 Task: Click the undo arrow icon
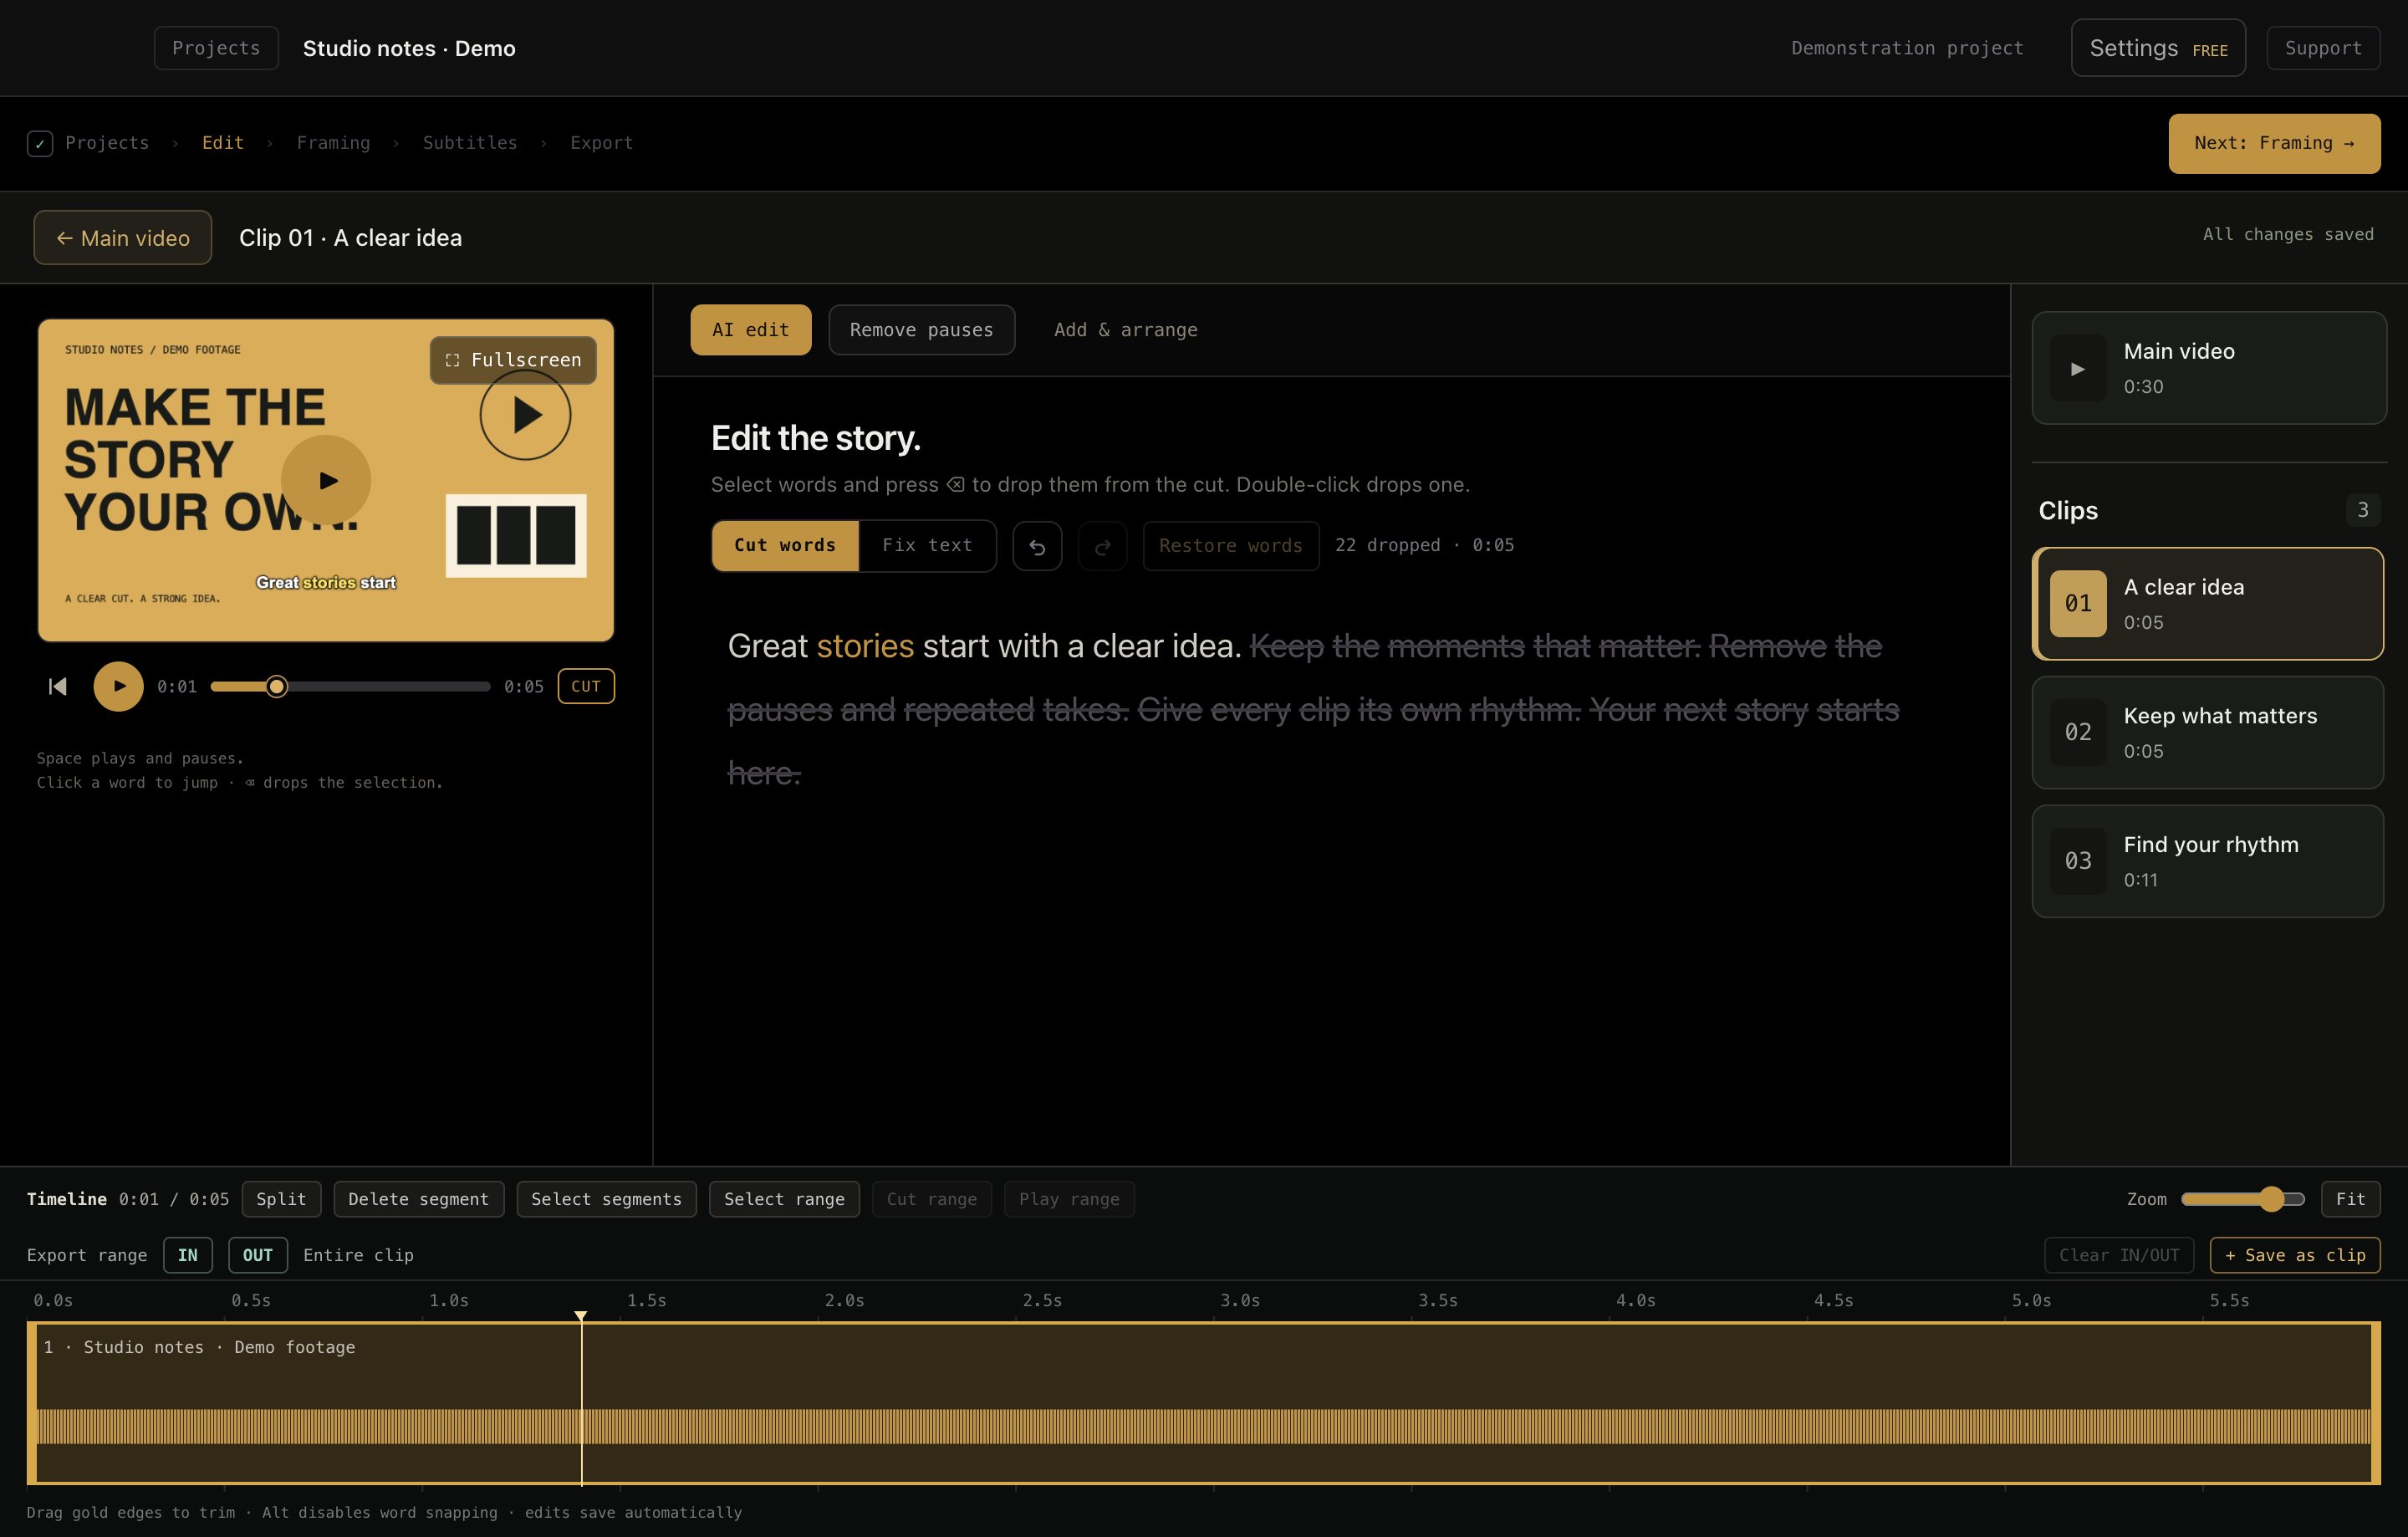(x=1037, y=546)
